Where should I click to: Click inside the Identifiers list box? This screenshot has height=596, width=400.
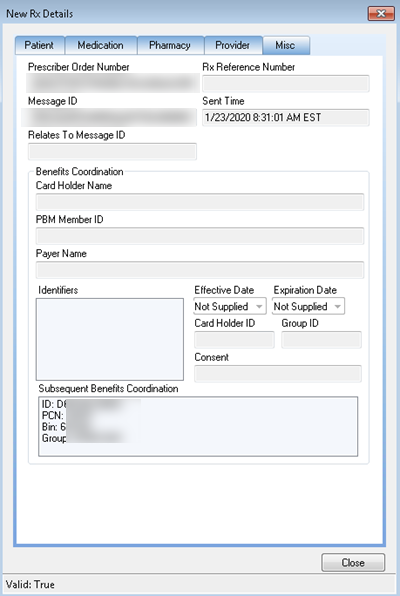coord(110,339)
